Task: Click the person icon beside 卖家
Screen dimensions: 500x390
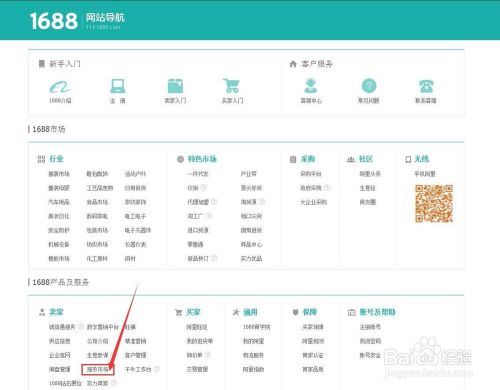Action: (42, 312)
